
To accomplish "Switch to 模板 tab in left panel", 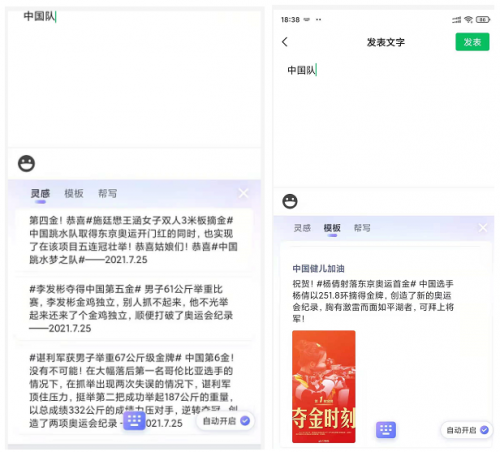I will point(74,194).
